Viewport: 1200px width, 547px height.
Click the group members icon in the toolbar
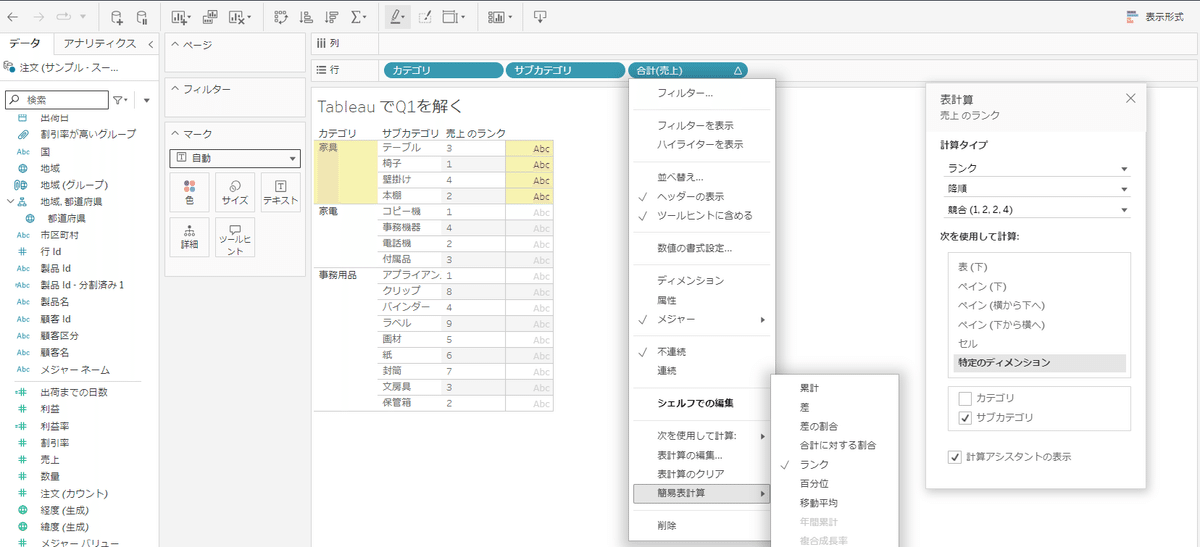425,17
